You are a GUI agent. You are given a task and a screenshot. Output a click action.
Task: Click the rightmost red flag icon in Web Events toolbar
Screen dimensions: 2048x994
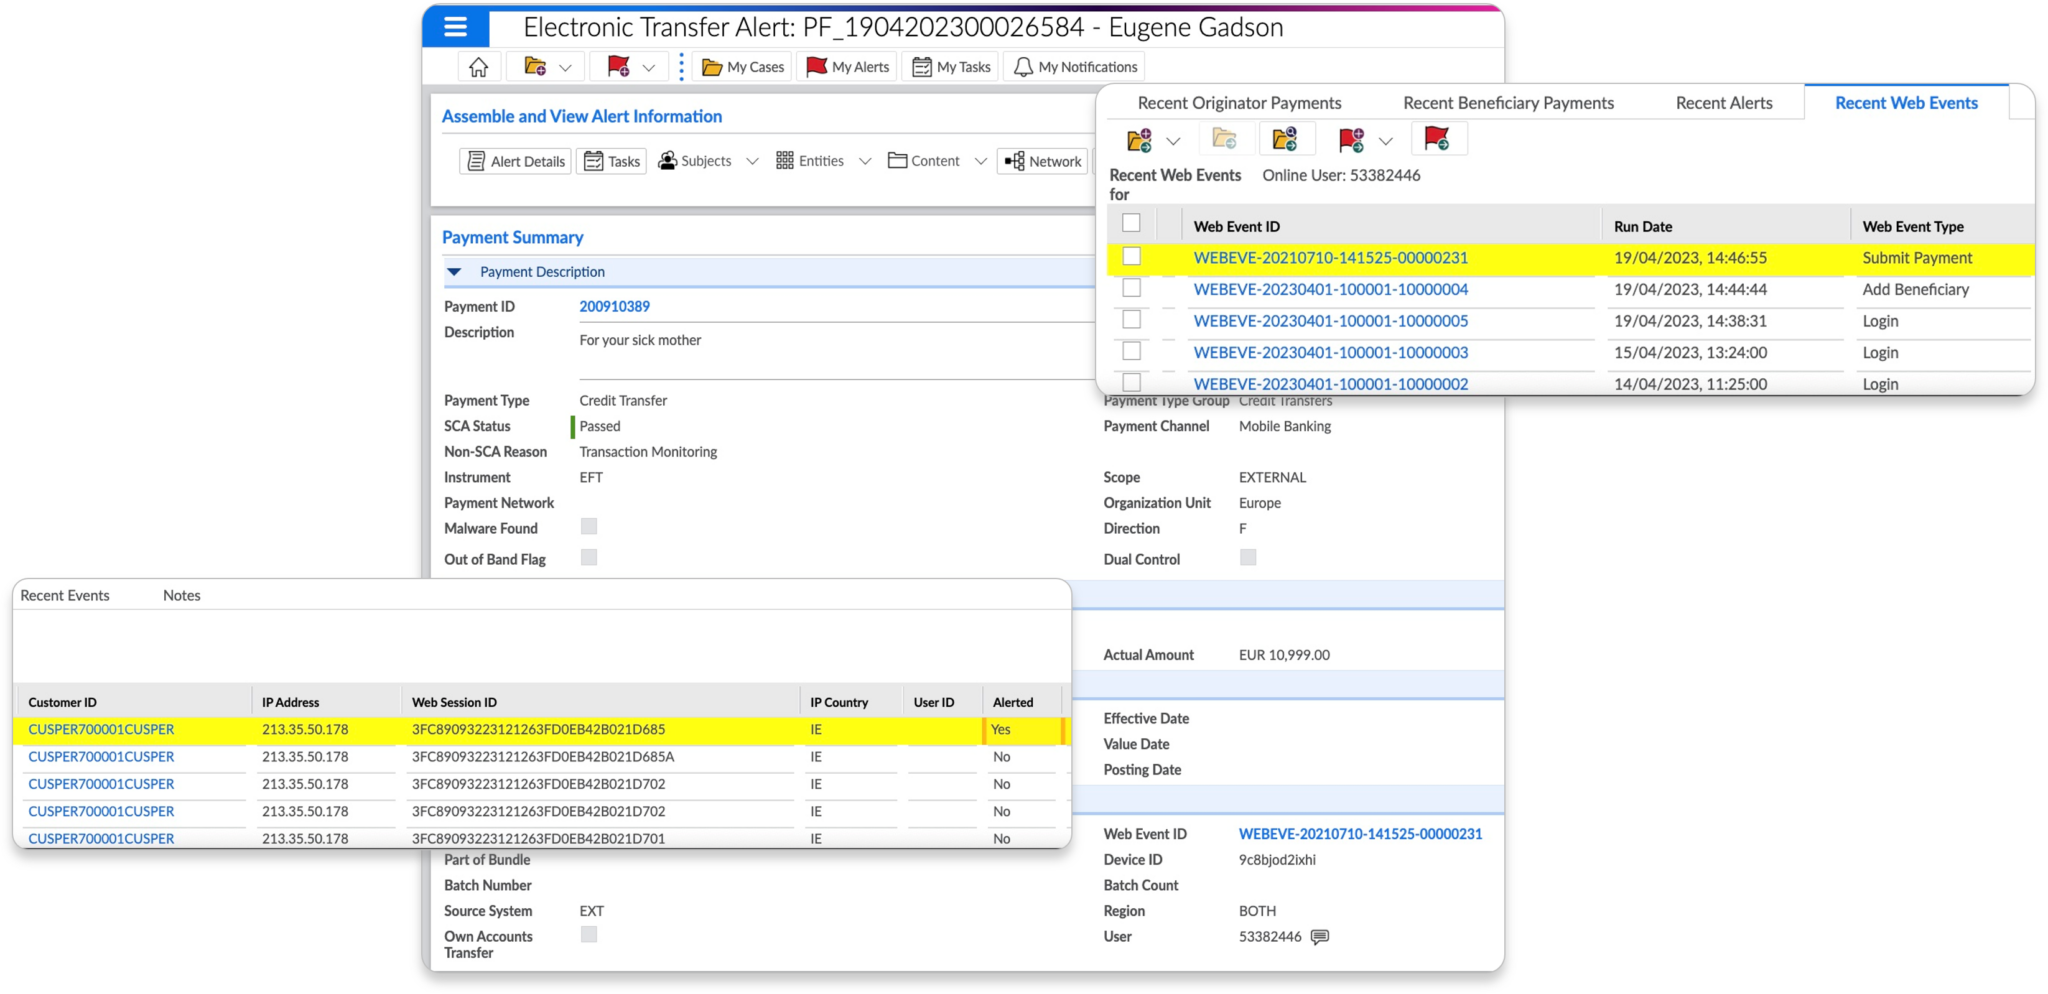(1437, 140)
